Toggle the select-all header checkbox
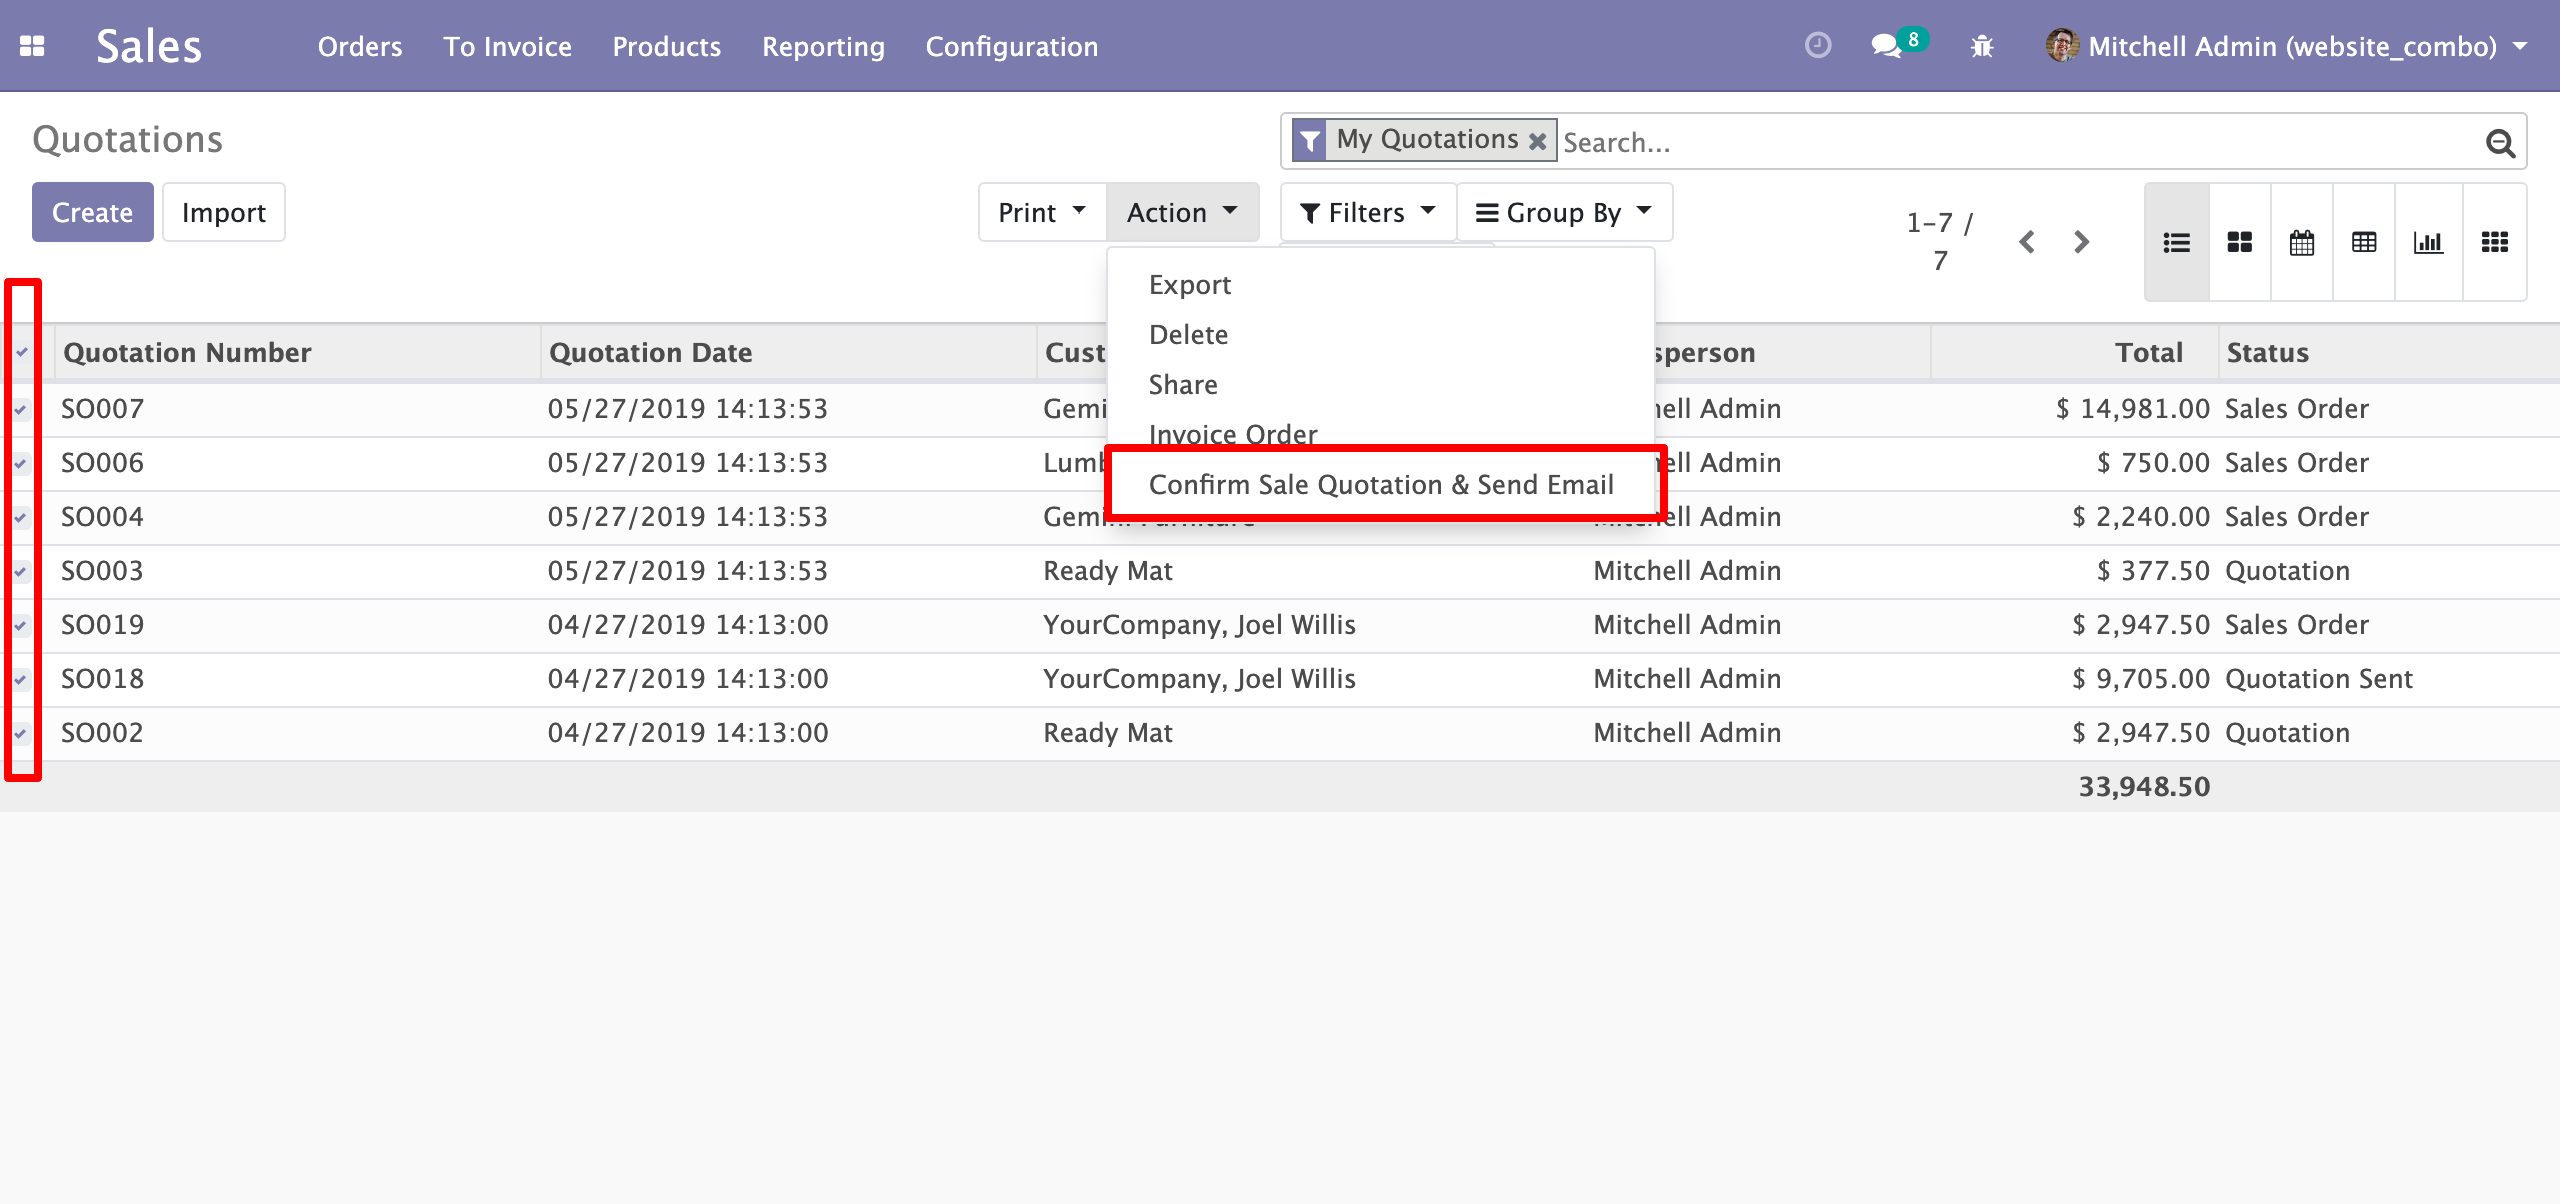 [x=21, y=352]
